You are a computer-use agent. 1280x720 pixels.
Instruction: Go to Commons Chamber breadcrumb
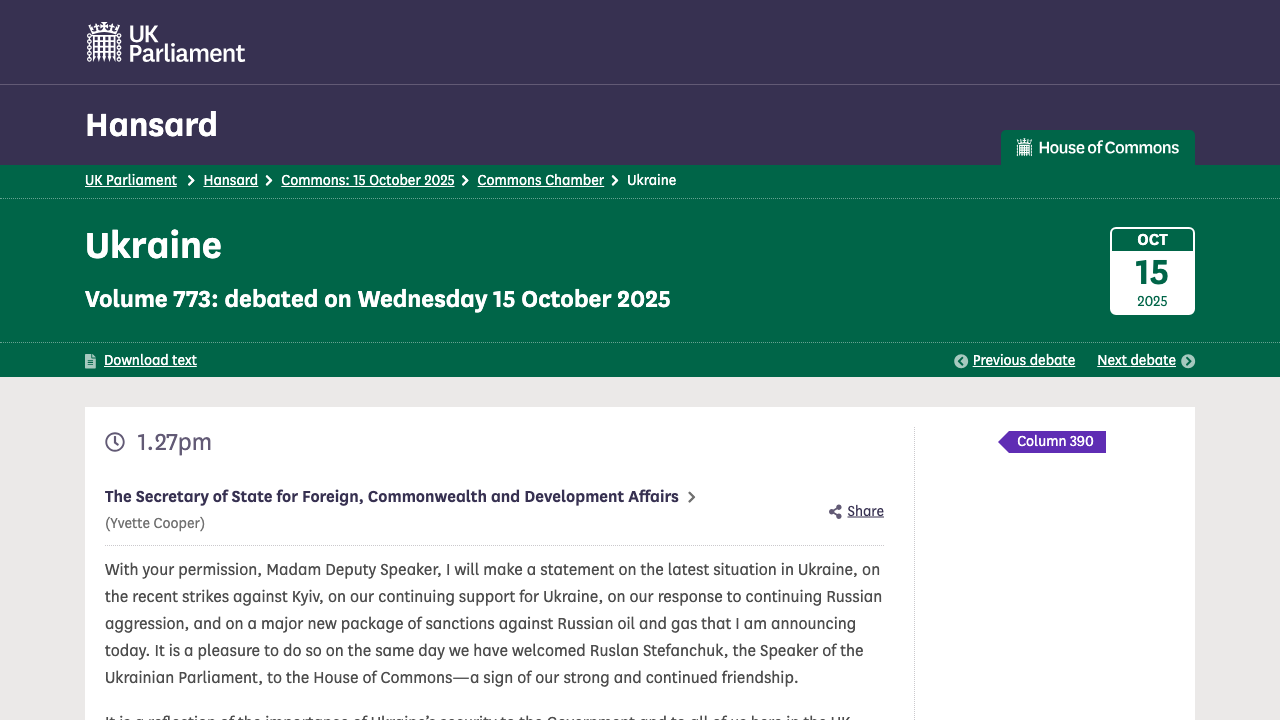point(540,181)
